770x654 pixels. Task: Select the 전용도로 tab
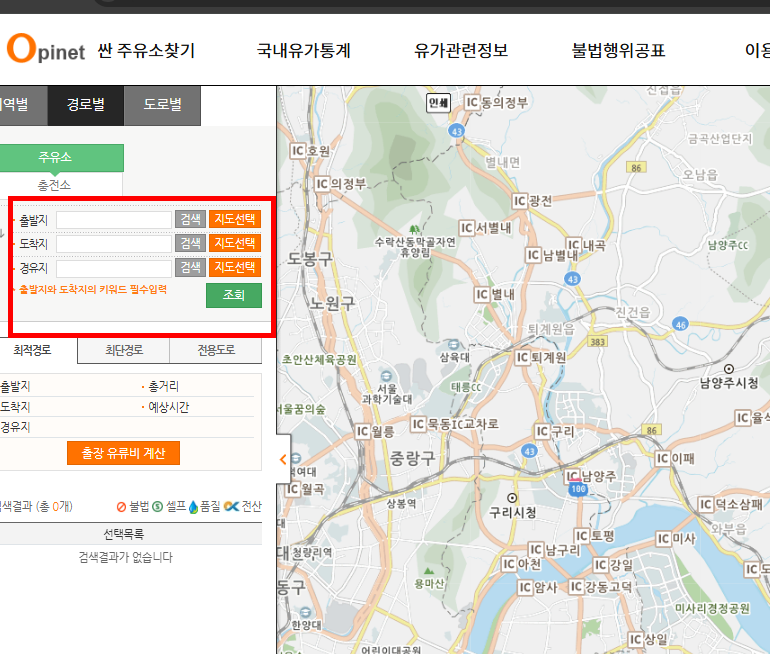pyautogui.click(x=216, y=350)
